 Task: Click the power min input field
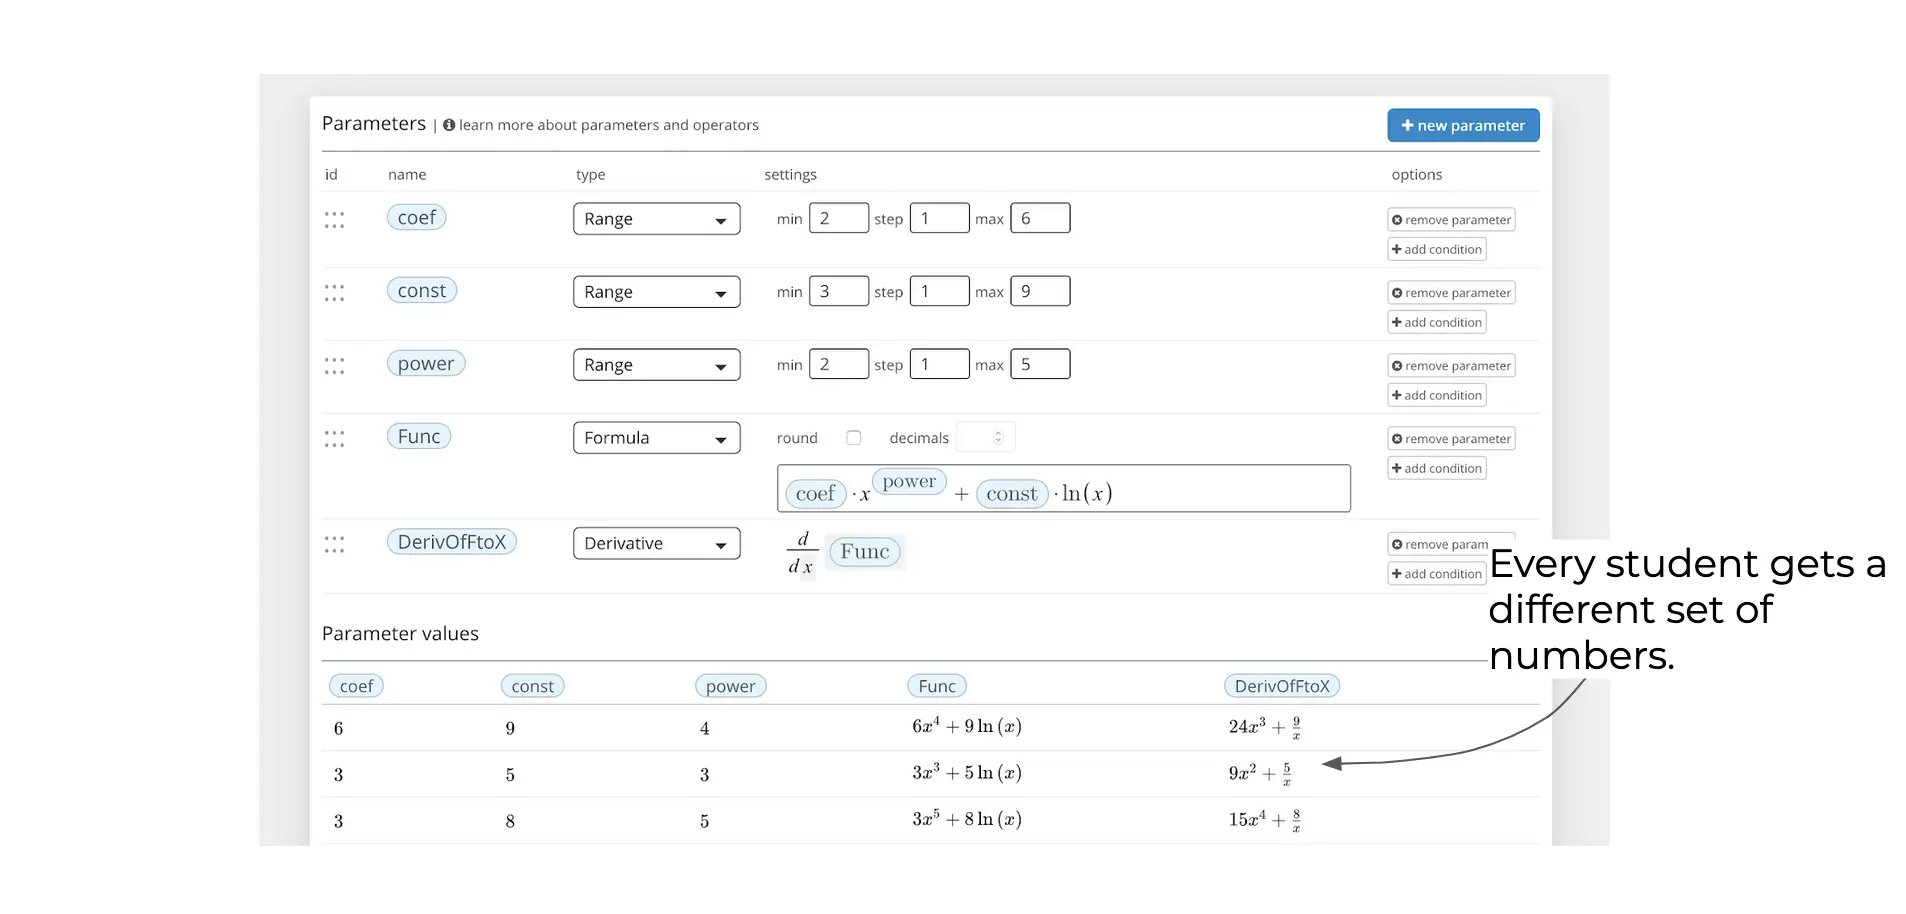838,364
